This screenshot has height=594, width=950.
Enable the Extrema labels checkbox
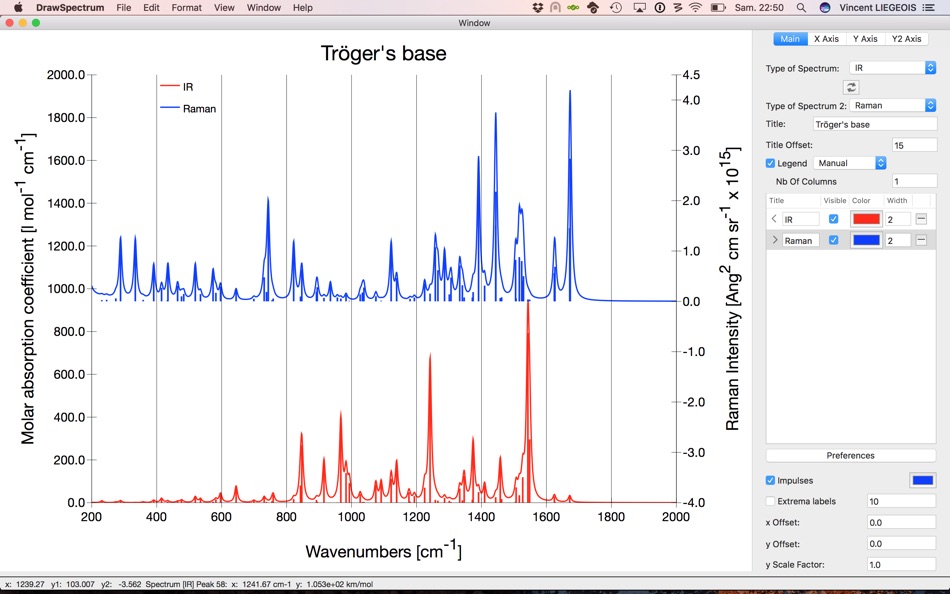770,501
